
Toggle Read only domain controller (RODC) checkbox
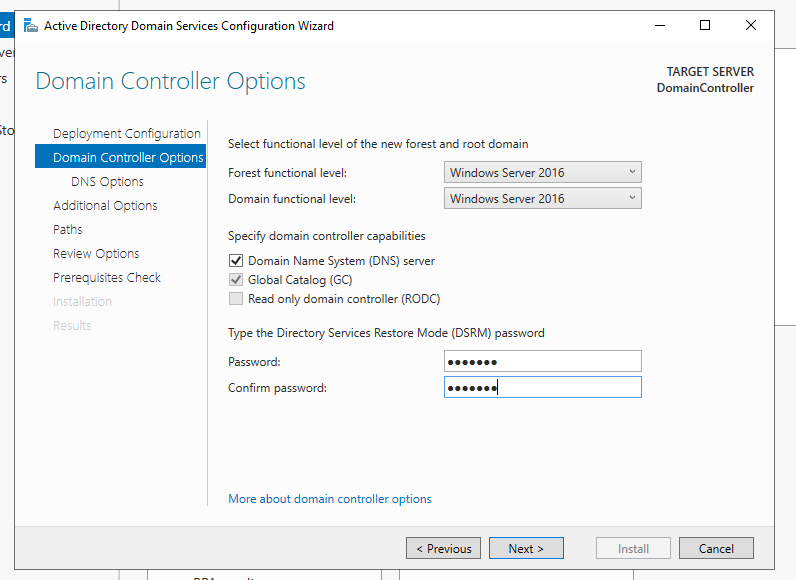tap(236, 299)
